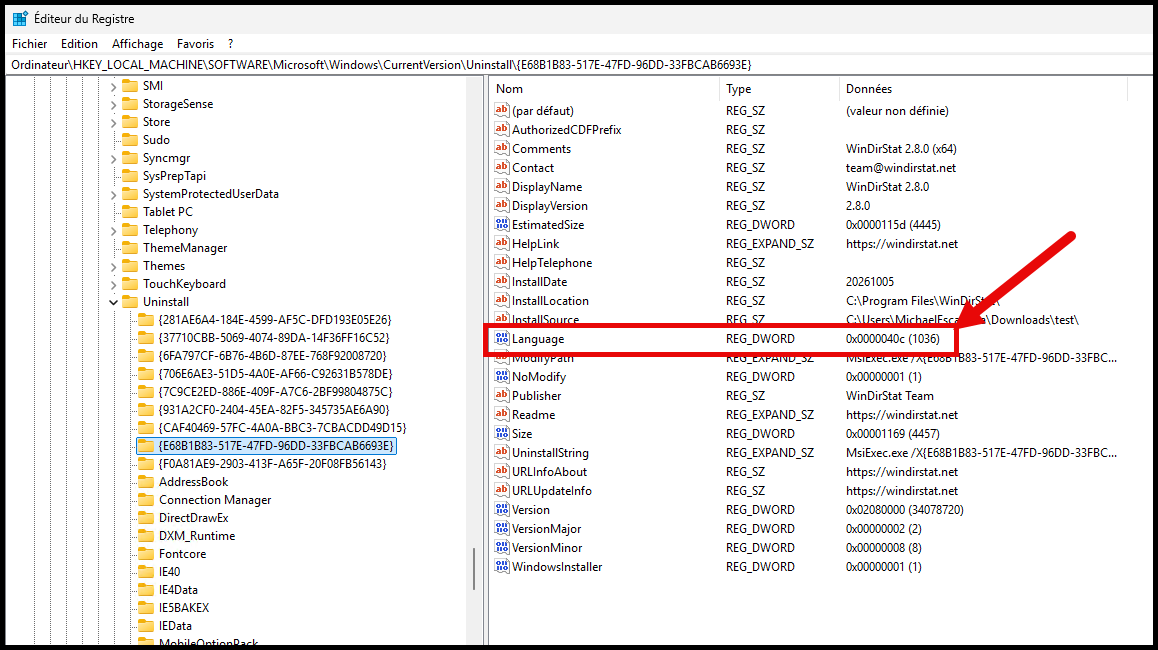Click the Publisher string value icon
This screenshot has height=650, width=1158.
tap(502, 395)
